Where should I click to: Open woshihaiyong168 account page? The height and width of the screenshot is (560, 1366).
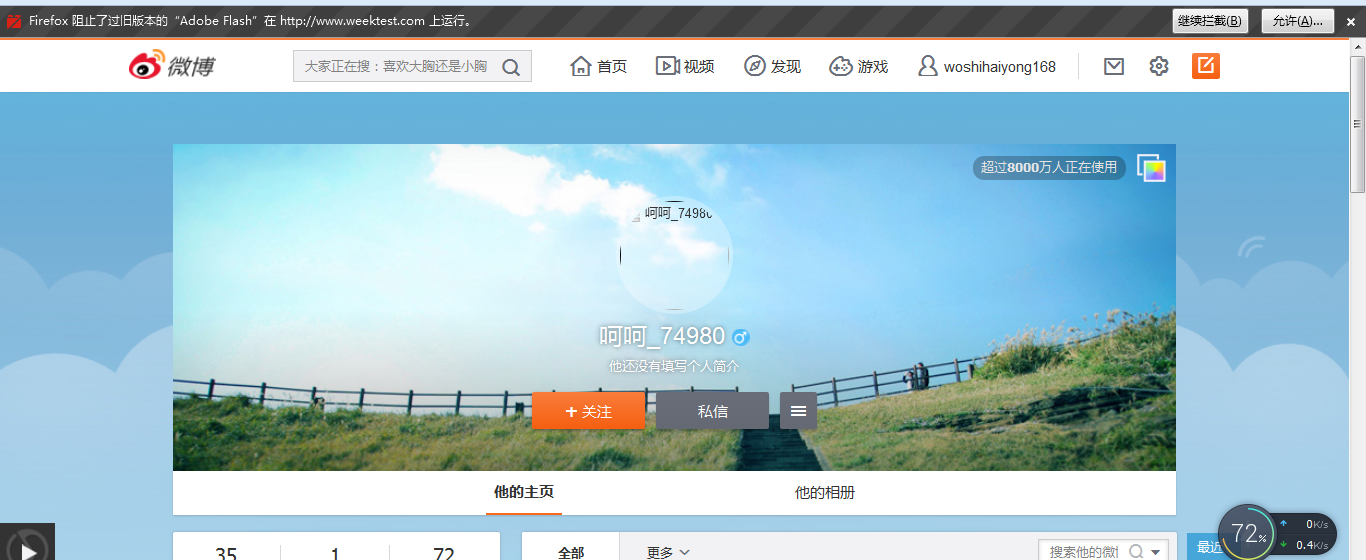pos(987,66)
